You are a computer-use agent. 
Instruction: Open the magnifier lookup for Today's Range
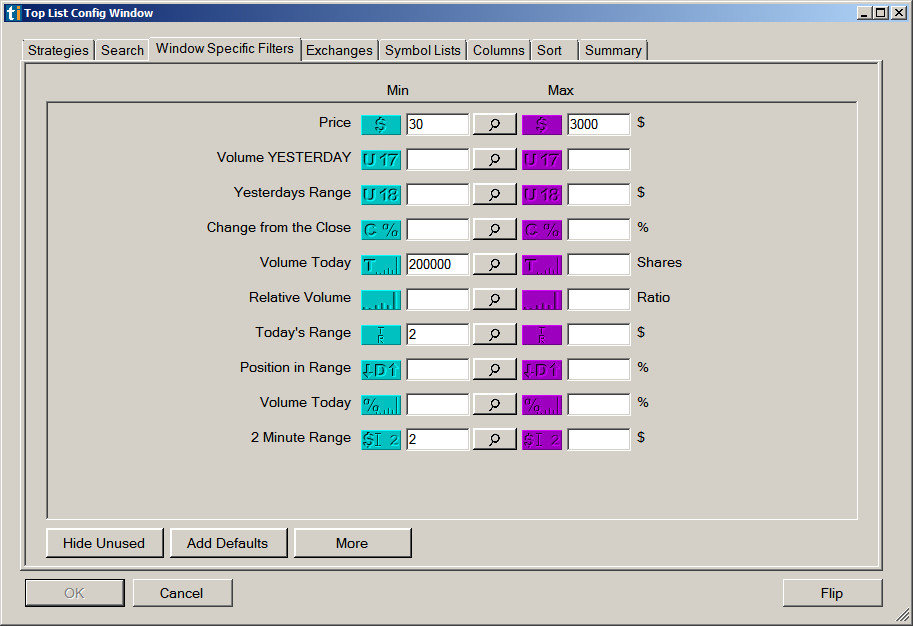(x=494, y=334)
